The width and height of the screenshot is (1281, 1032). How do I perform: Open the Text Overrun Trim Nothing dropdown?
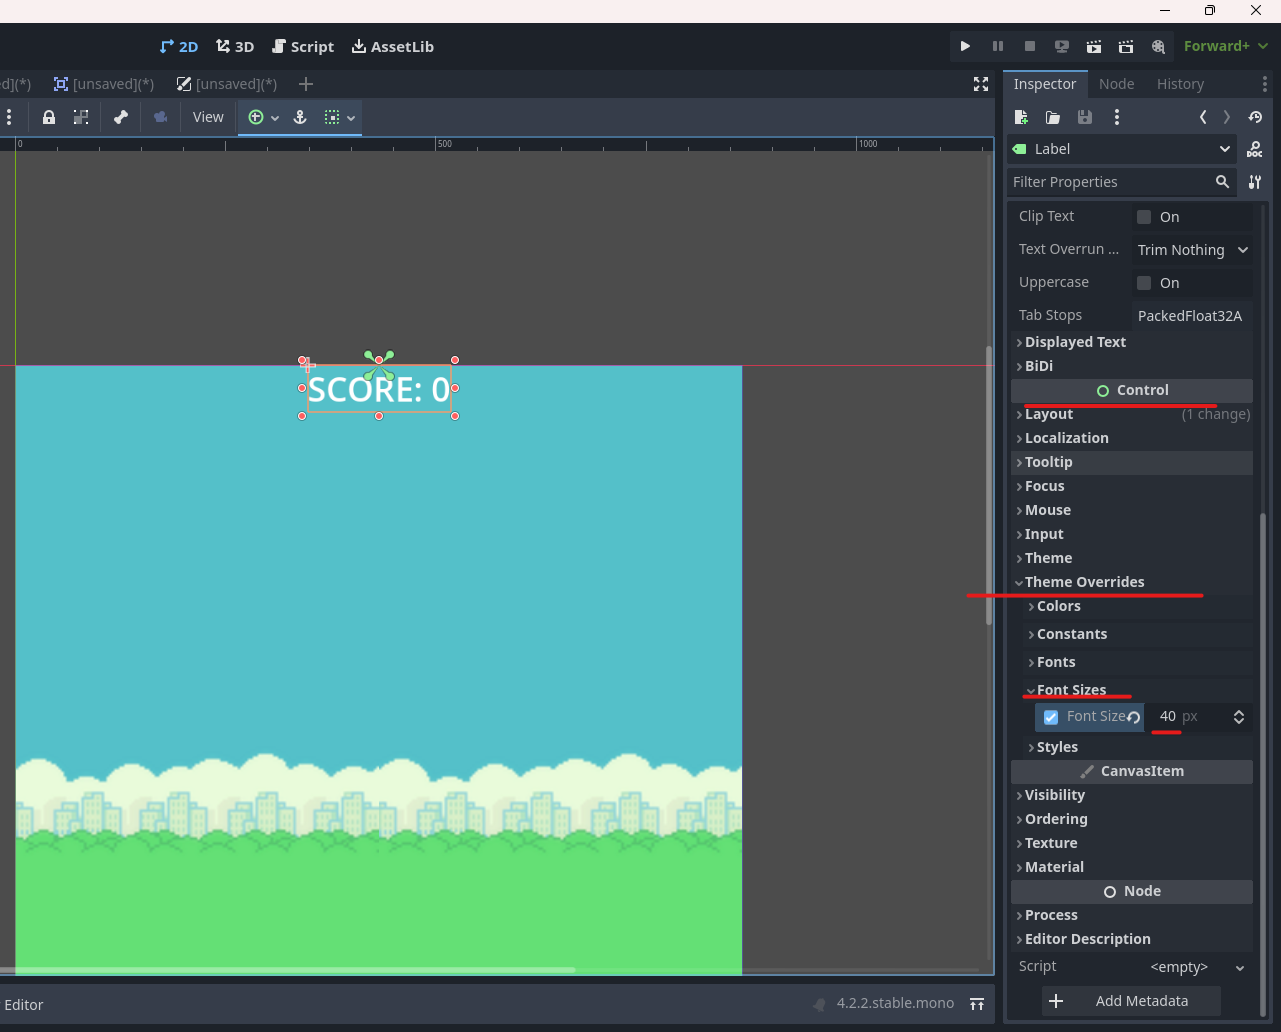[1192, 250]
